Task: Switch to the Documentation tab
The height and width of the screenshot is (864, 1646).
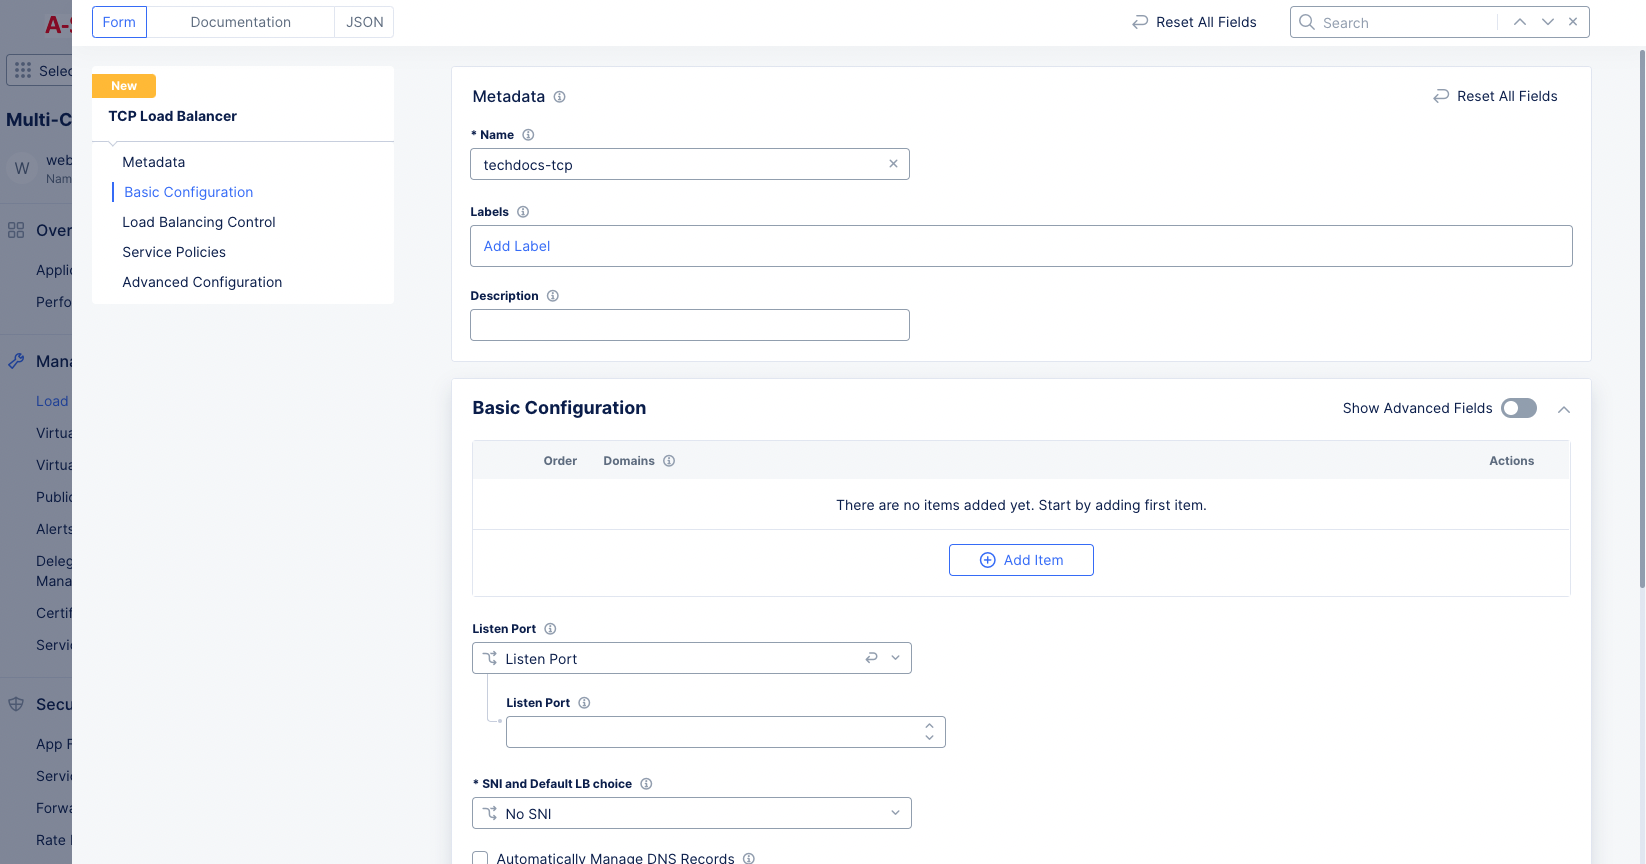Action: (x=240, y=22)
